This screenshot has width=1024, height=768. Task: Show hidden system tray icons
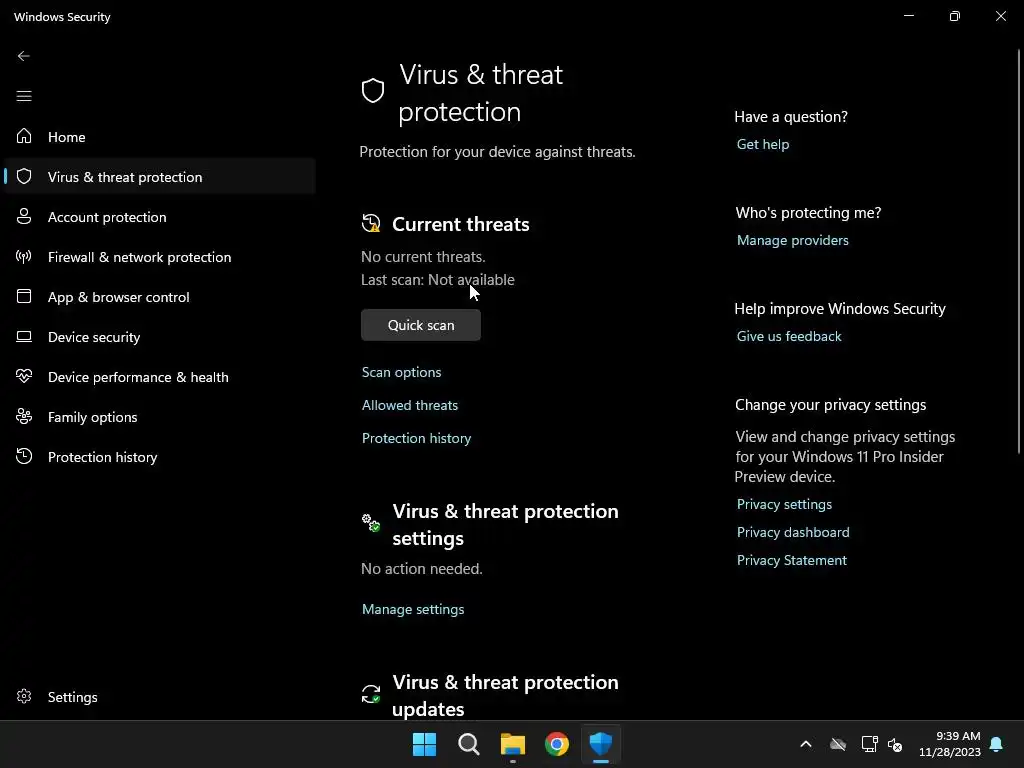pos(806,744)
